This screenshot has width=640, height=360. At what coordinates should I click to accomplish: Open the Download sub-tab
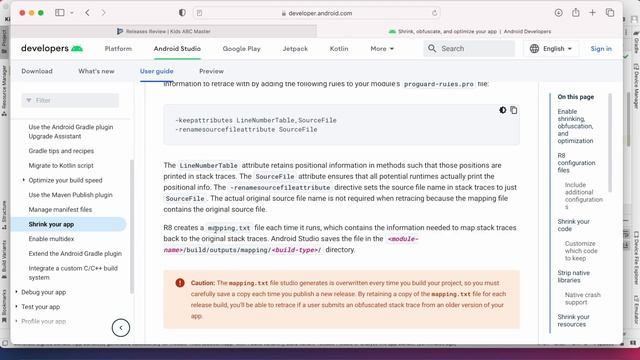click(37, 71)
